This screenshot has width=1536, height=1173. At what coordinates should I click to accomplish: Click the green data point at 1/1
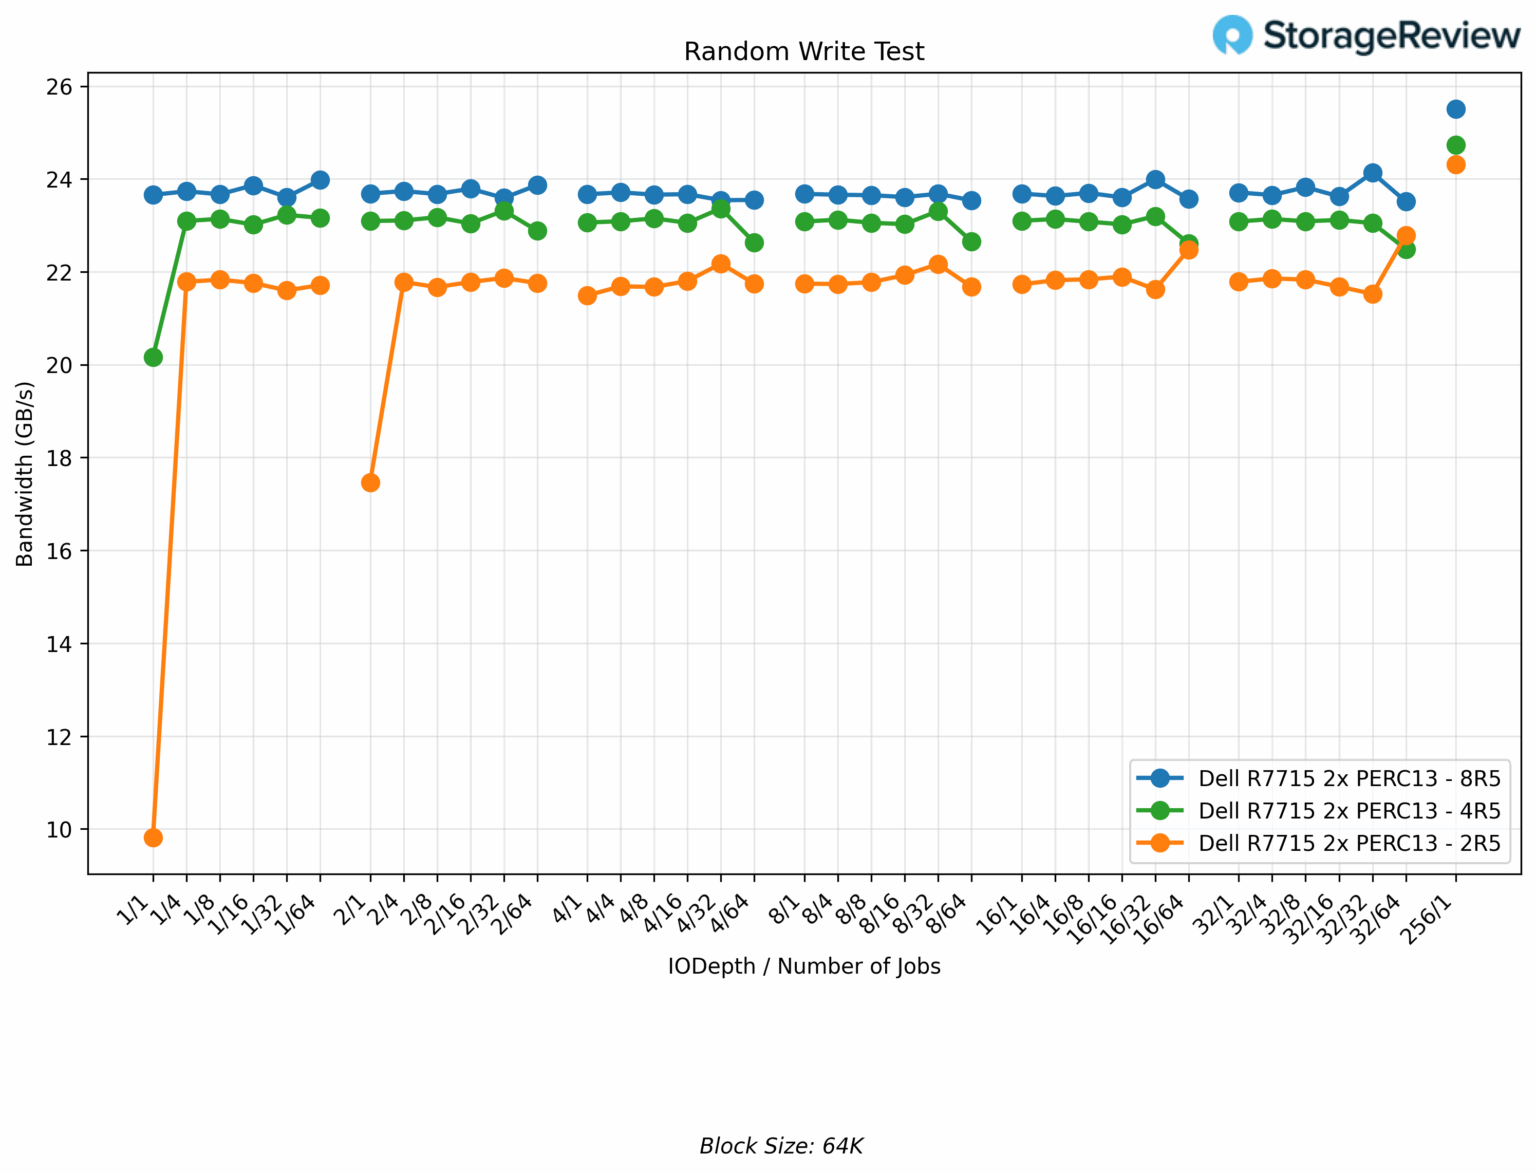click(153, 357)
